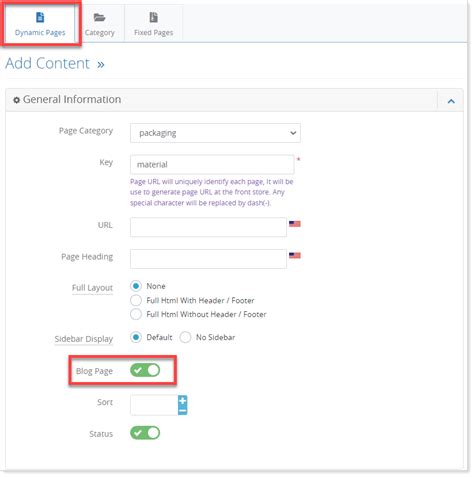Image resolution: width=474 pixels, height=477 pixels.
Task: Click the Sort number field
Action: coord(154,405)
